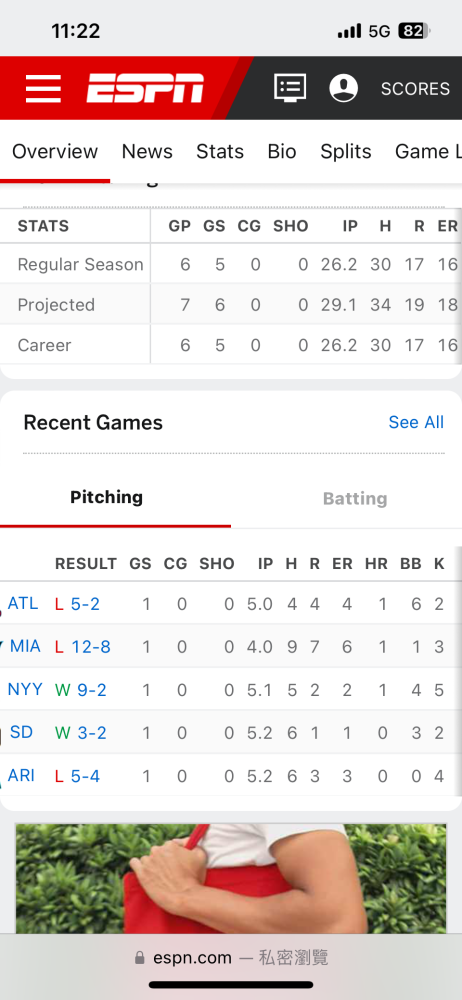Open the ATL opponent link
462x1000 pixels.
[23, 603]
